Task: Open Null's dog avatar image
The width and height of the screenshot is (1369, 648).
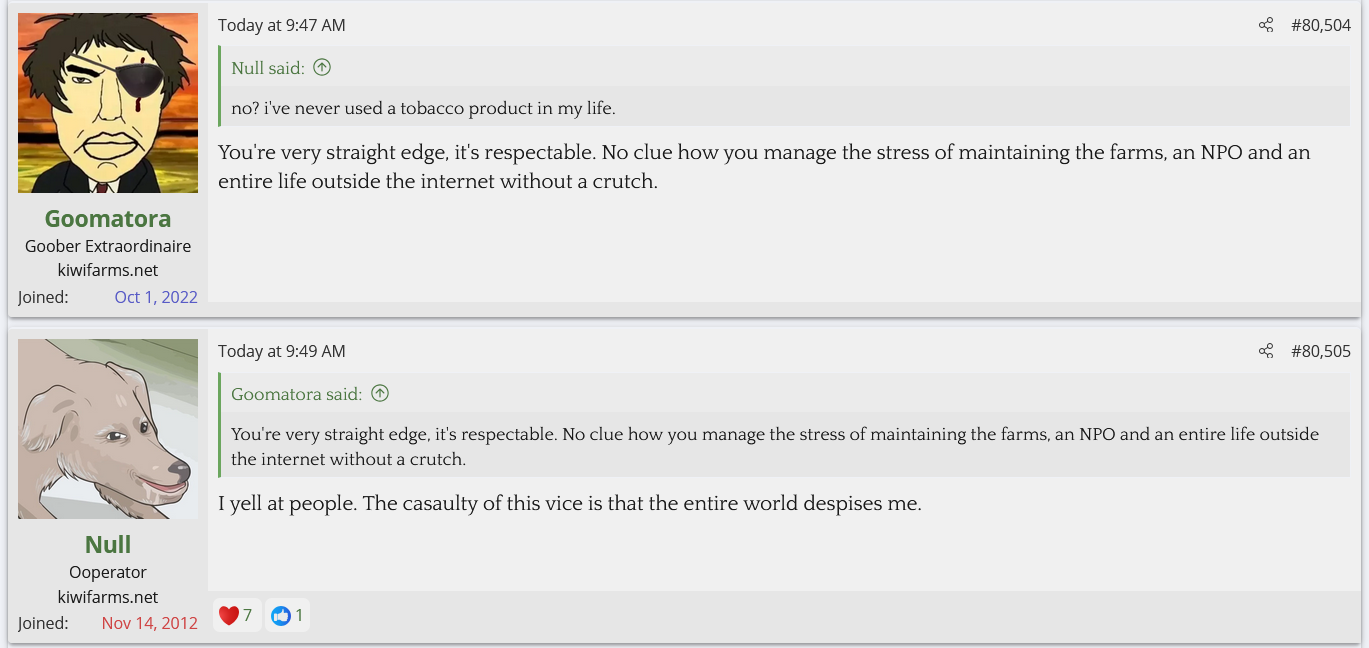Action: pyautogui.click(x=108, y=429)
